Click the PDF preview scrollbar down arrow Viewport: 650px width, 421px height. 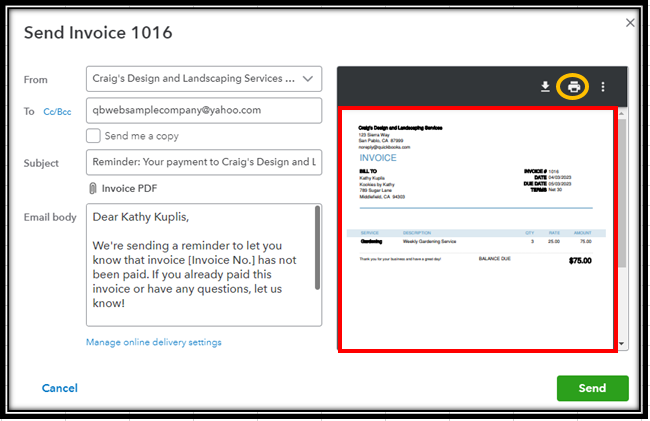pyautogui.click(x=623, y=343)
